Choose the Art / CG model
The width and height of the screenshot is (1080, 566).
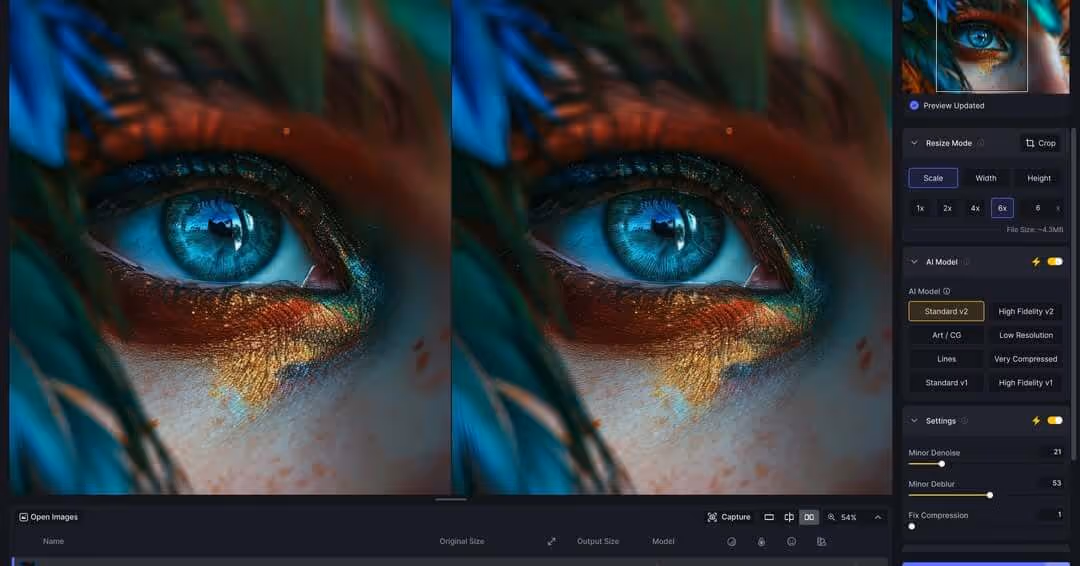946,335
